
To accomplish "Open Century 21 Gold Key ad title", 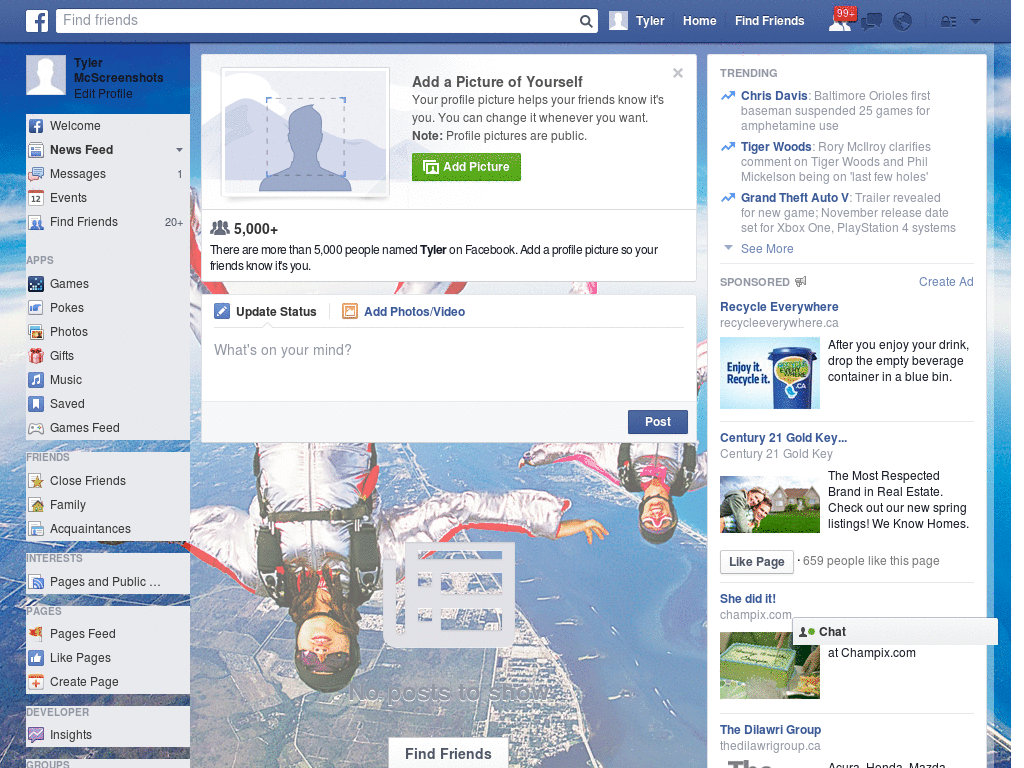I will (x=783, y=438).
